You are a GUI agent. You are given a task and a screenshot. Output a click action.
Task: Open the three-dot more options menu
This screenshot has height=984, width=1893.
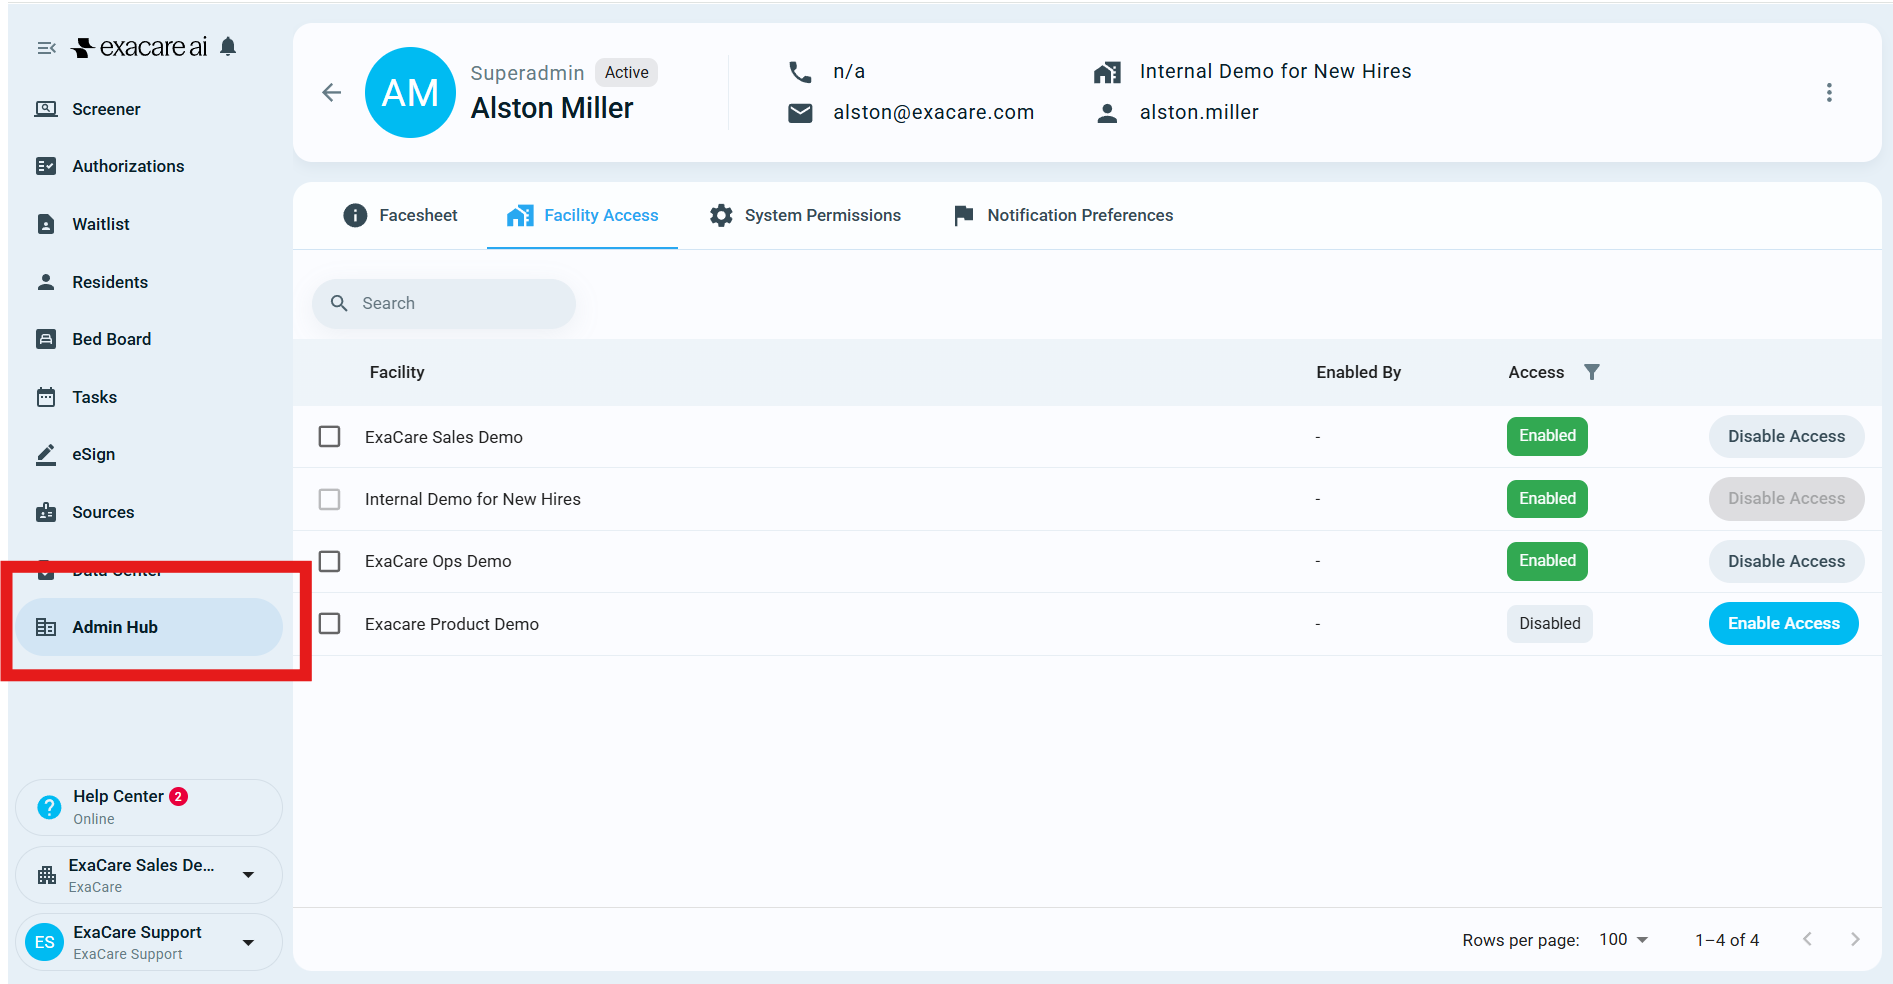(1829, 93)
